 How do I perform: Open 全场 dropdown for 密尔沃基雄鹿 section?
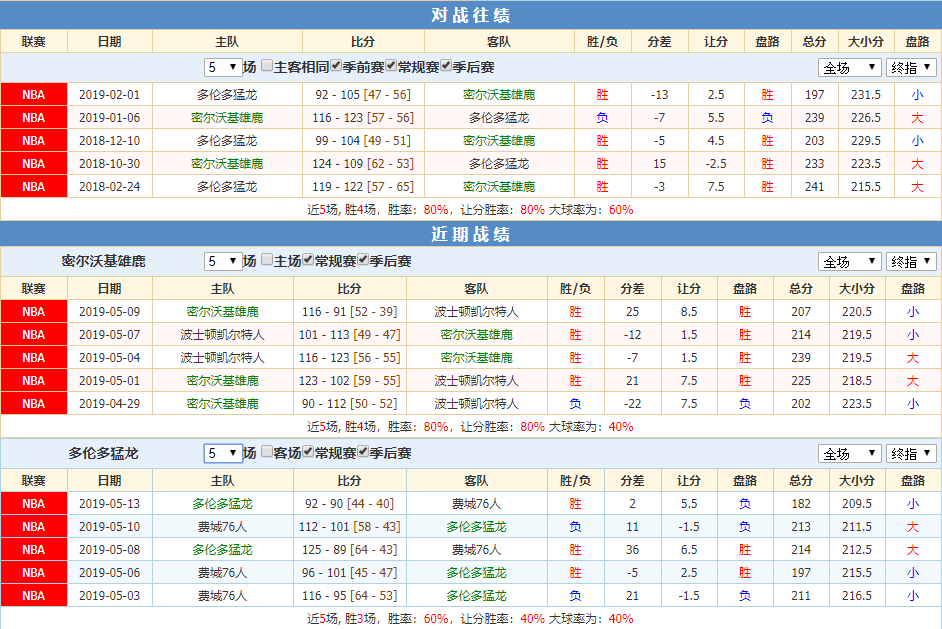tap(849, 261)
